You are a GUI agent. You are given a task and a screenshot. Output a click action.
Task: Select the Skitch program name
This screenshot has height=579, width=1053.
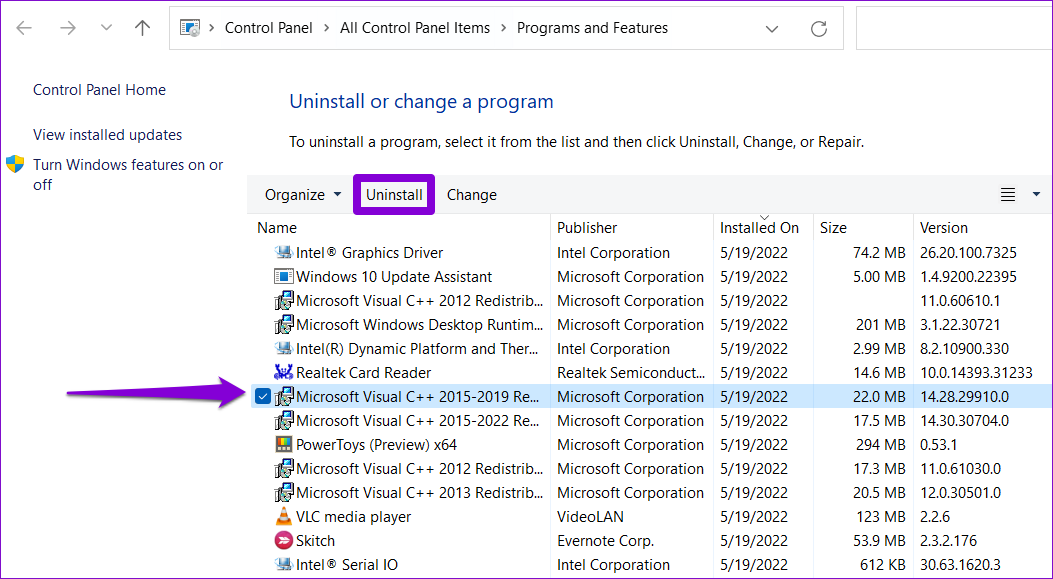(315, 541)
